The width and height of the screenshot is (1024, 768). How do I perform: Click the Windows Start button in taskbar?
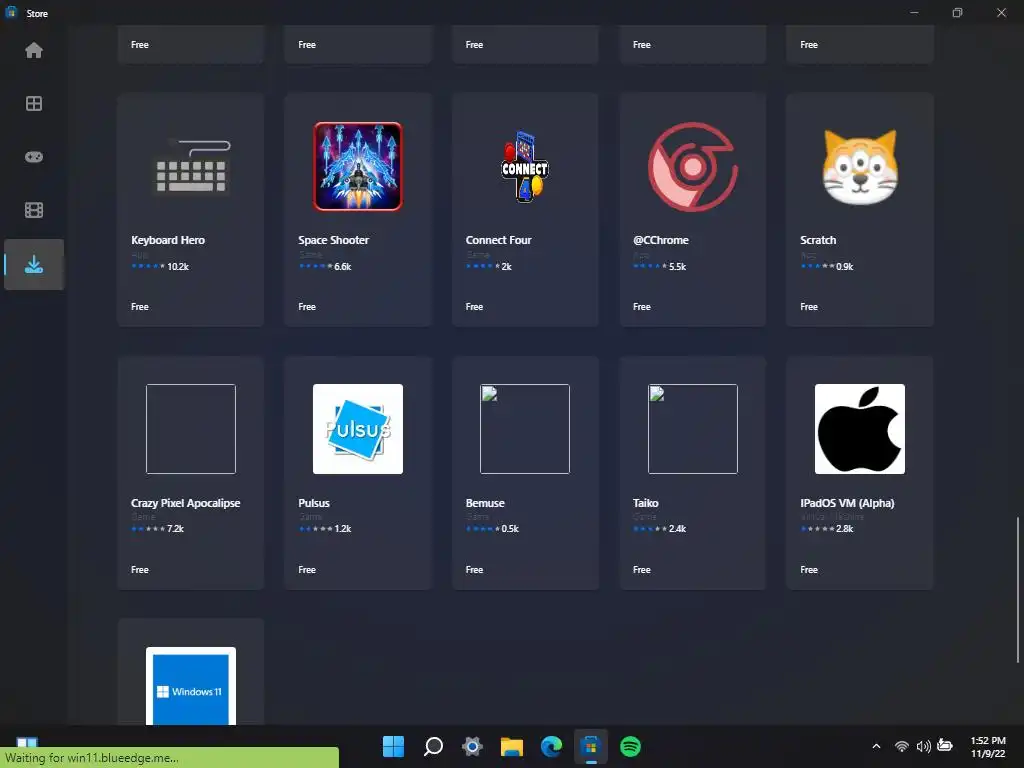point(393,746)
